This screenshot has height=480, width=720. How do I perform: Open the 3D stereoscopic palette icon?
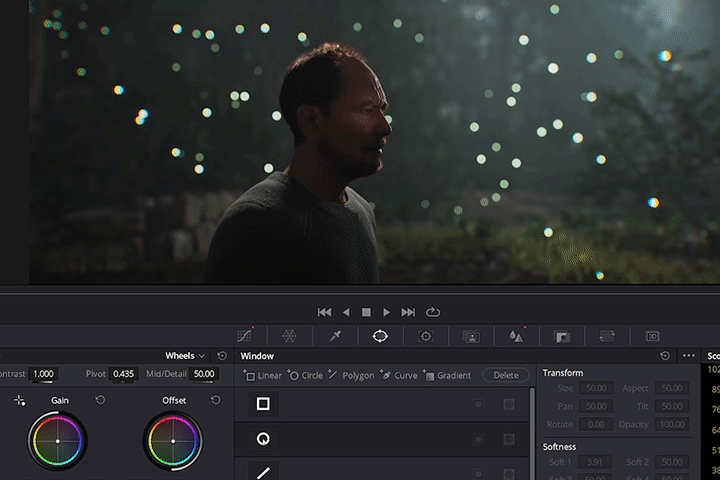click(652, 336)
